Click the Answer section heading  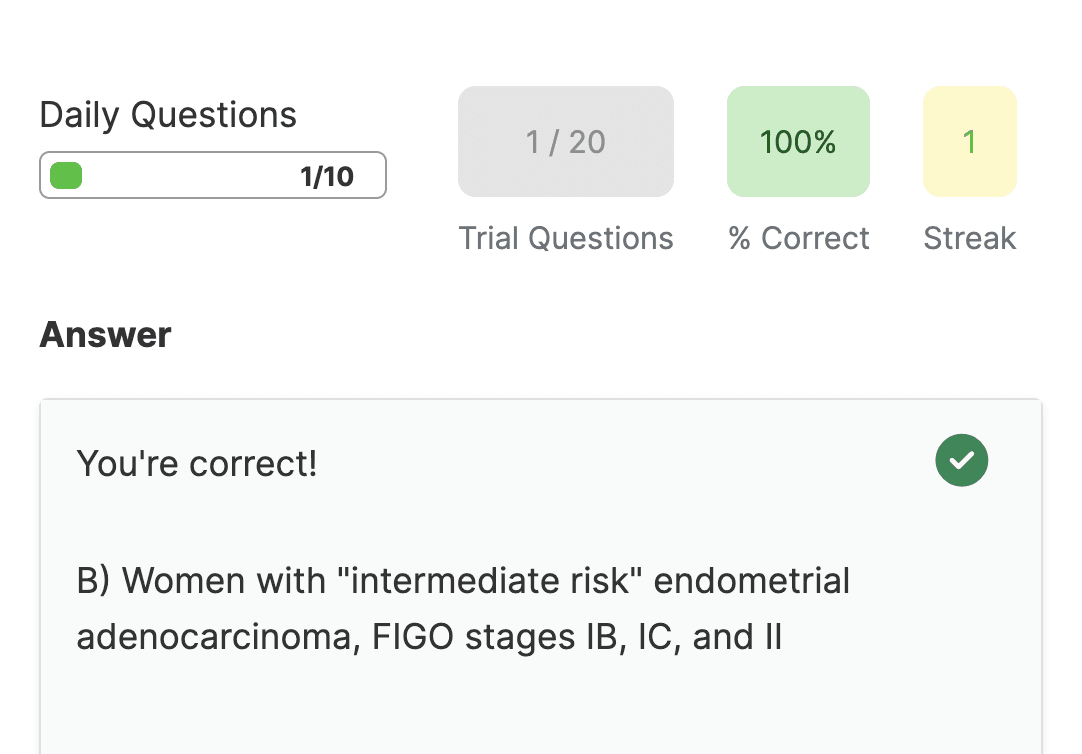pos(105,335)
